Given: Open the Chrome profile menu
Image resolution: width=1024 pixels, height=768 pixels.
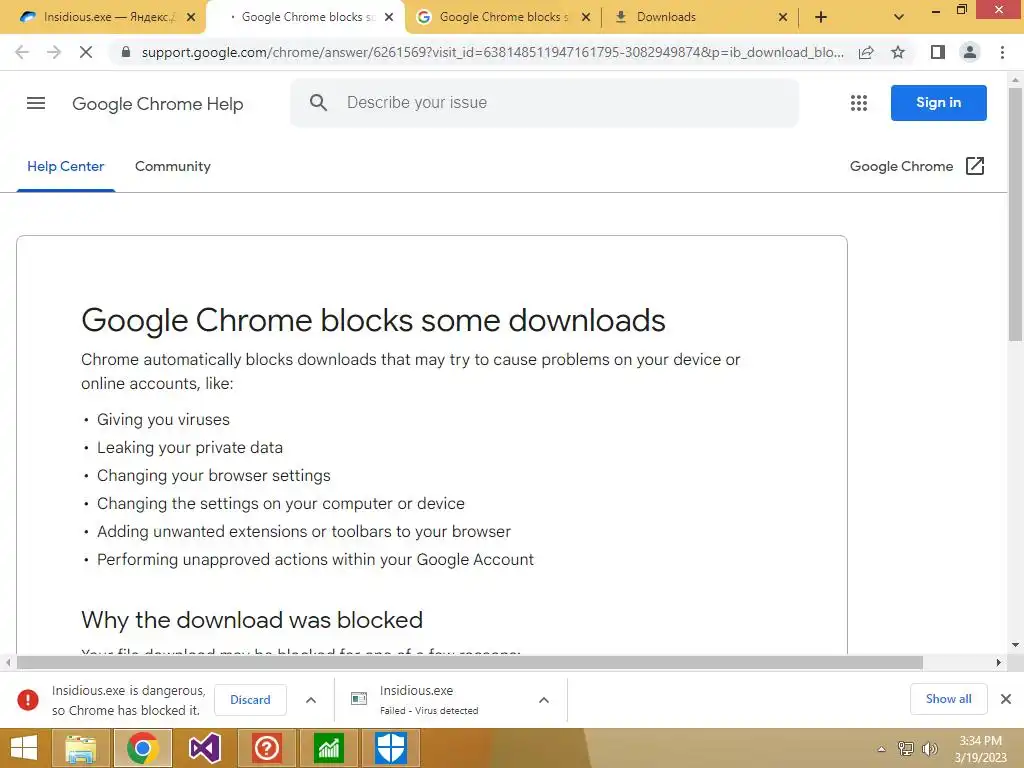Looking at the screenshot, I should click(970, 52).
